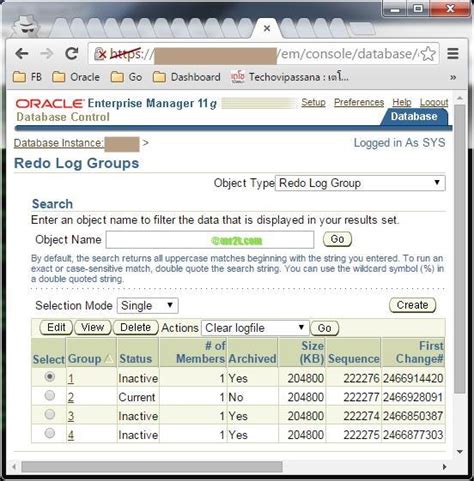Click the vertical scrollbar thumb
474x481 pixels.
[x=460, y=248]
